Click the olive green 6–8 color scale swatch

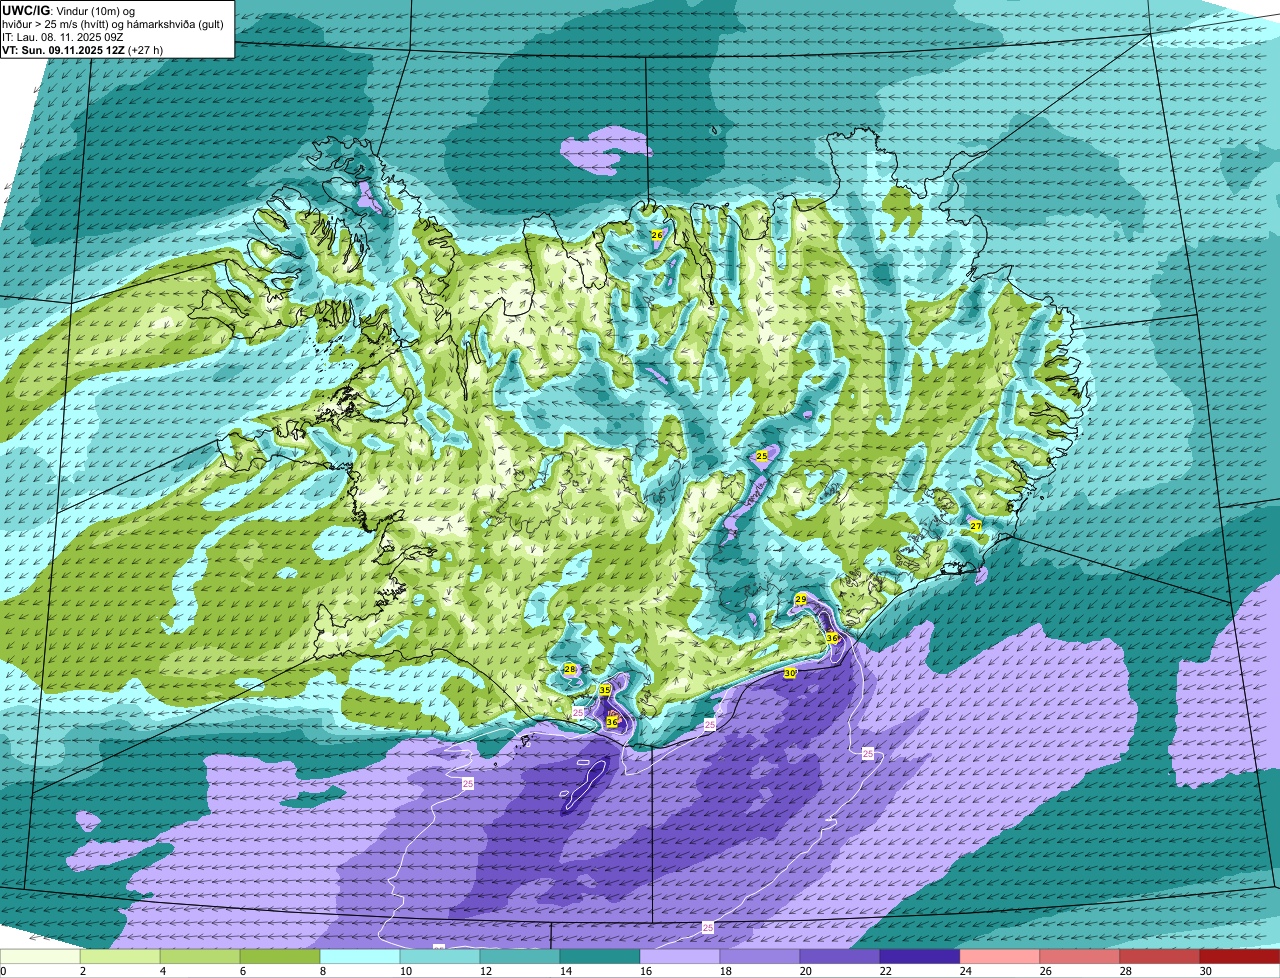click(280, 956)
